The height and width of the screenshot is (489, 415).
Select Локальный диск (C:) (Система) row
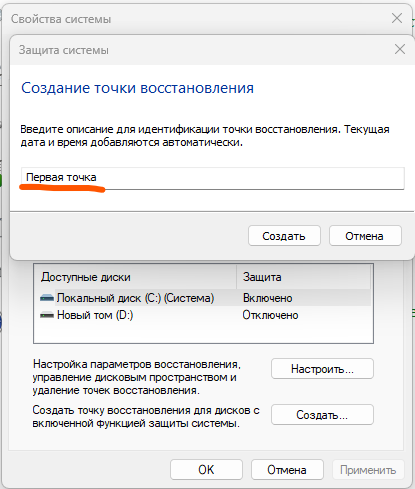click(204, 298)
